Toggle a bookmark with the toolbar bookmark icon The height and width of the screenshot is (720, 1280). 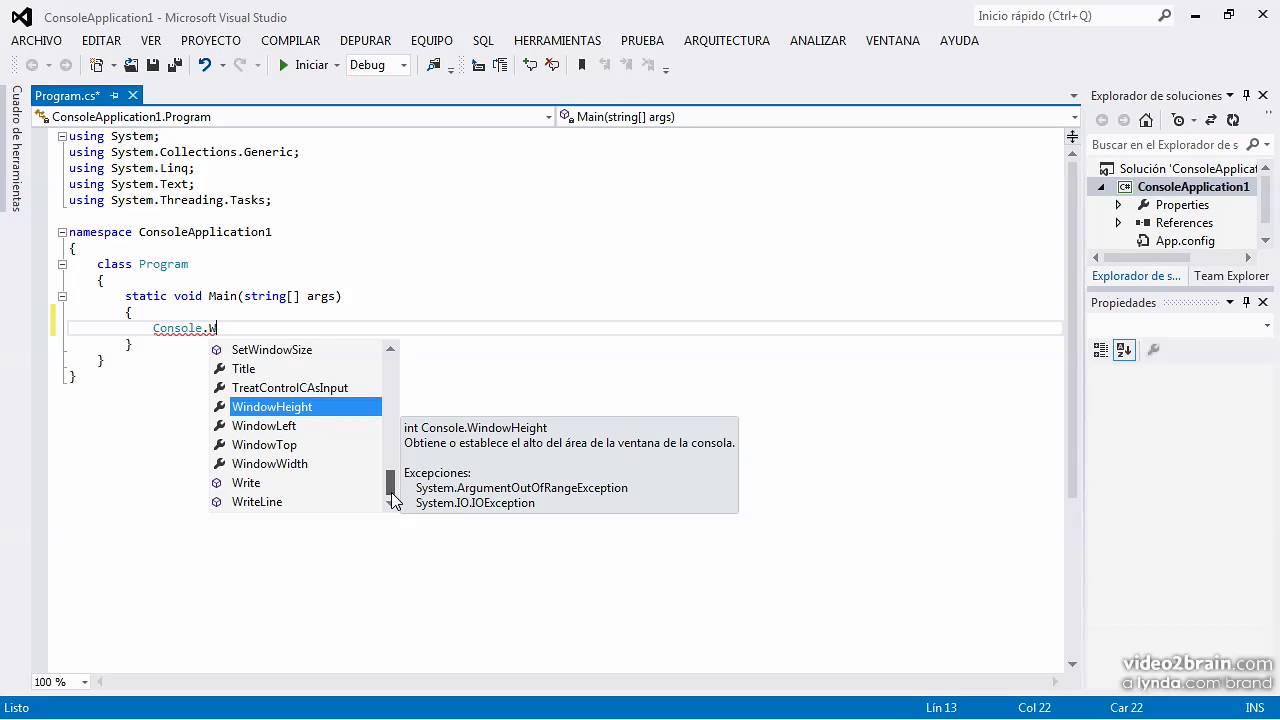coord(582,65)
